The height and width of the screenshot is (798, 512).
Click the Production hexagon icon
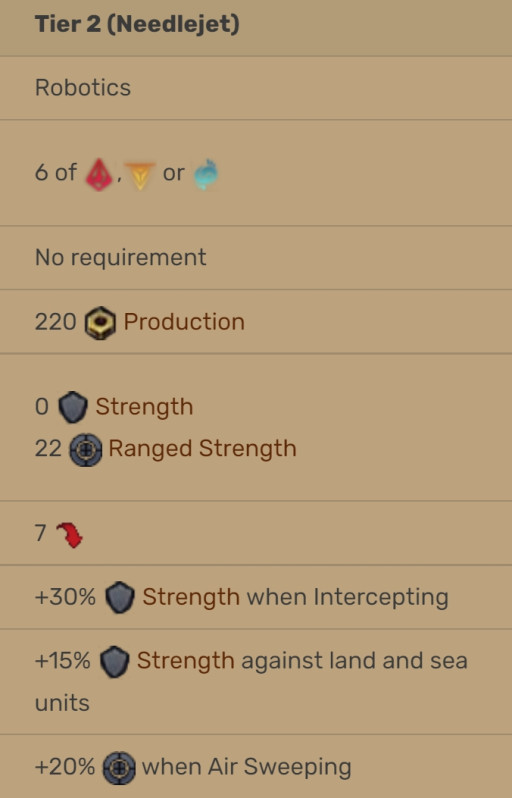pos(100,323)
